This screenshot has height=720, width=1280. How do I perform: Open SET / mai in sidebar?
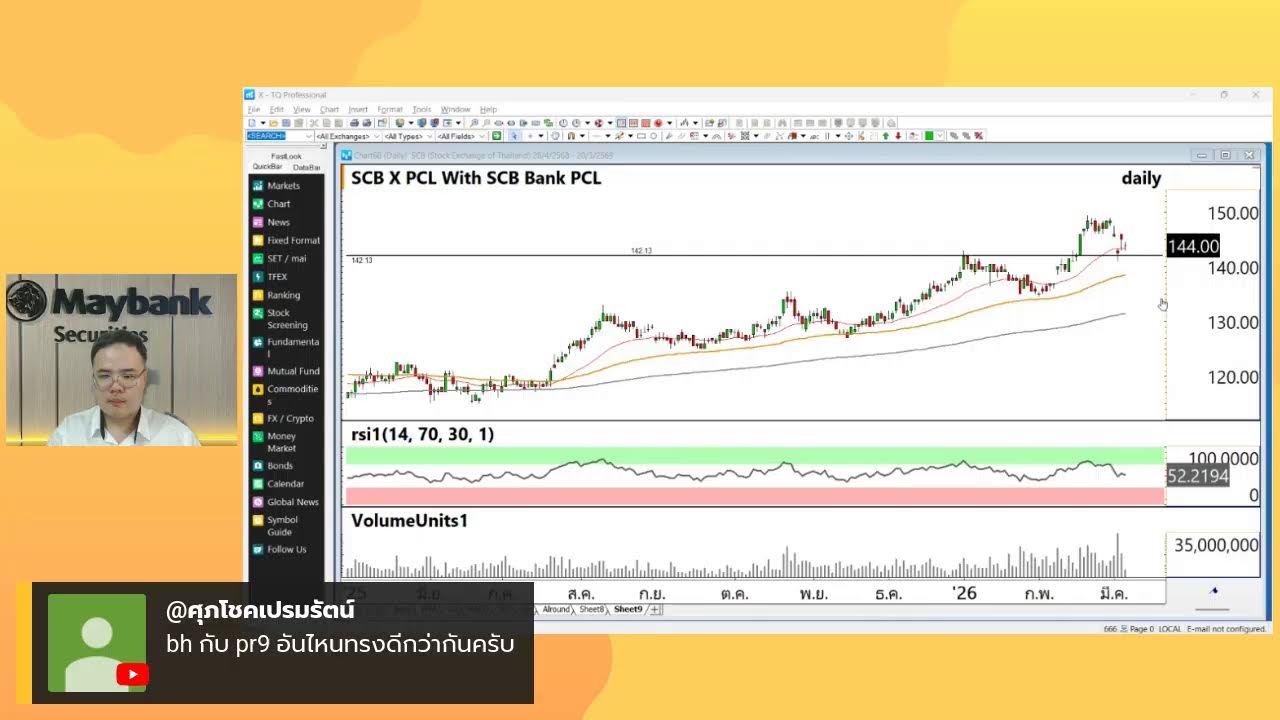279,258
